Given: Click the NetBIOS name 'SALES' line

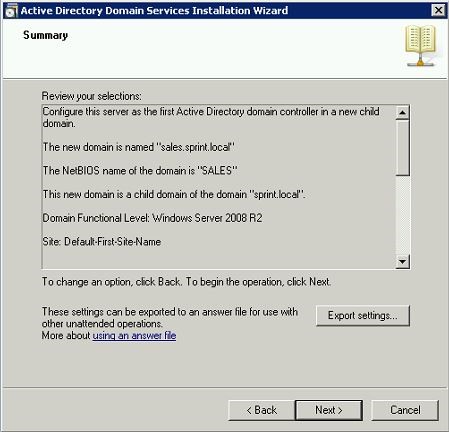Looking at the screenshot, I should (140, 171).
